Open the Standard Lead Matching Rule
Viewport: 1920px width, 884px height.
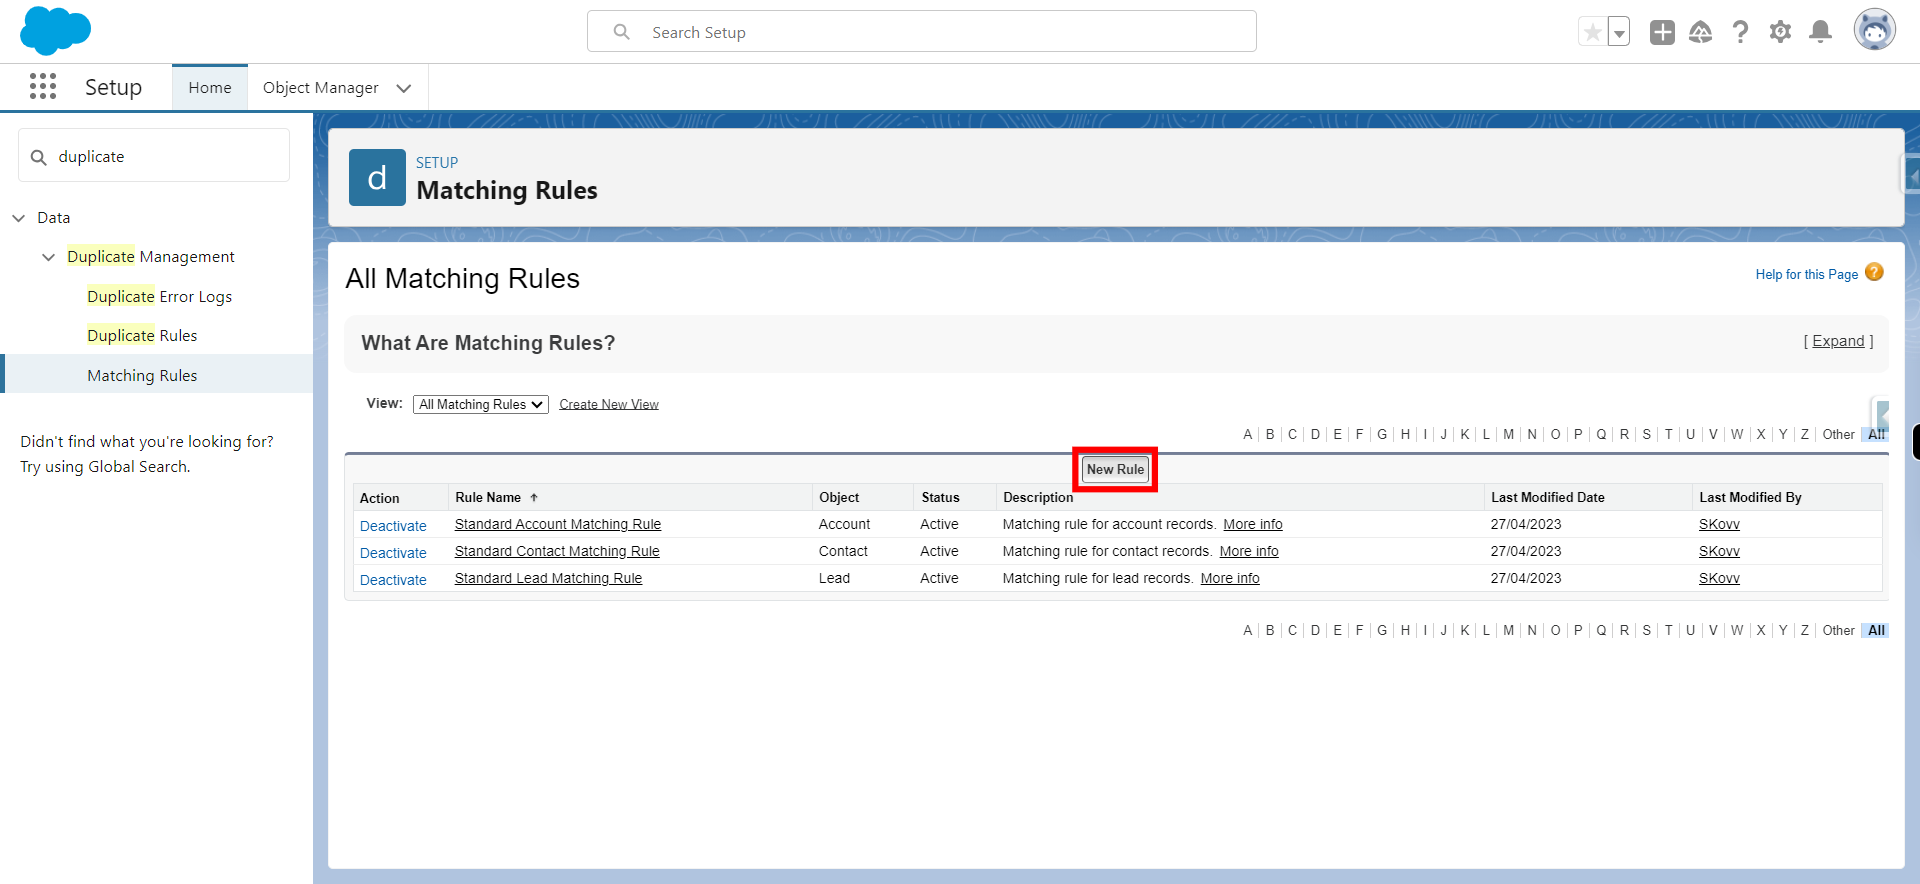548,578
